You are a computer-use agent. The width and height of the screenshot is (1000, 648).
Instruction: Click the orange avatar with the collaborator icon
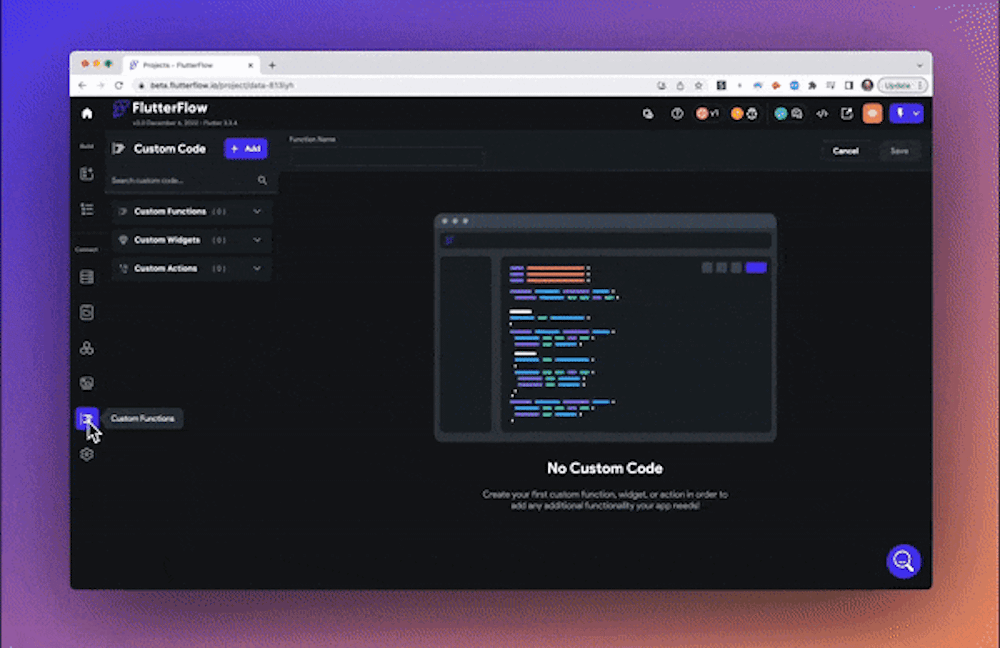tap(744, 114)
